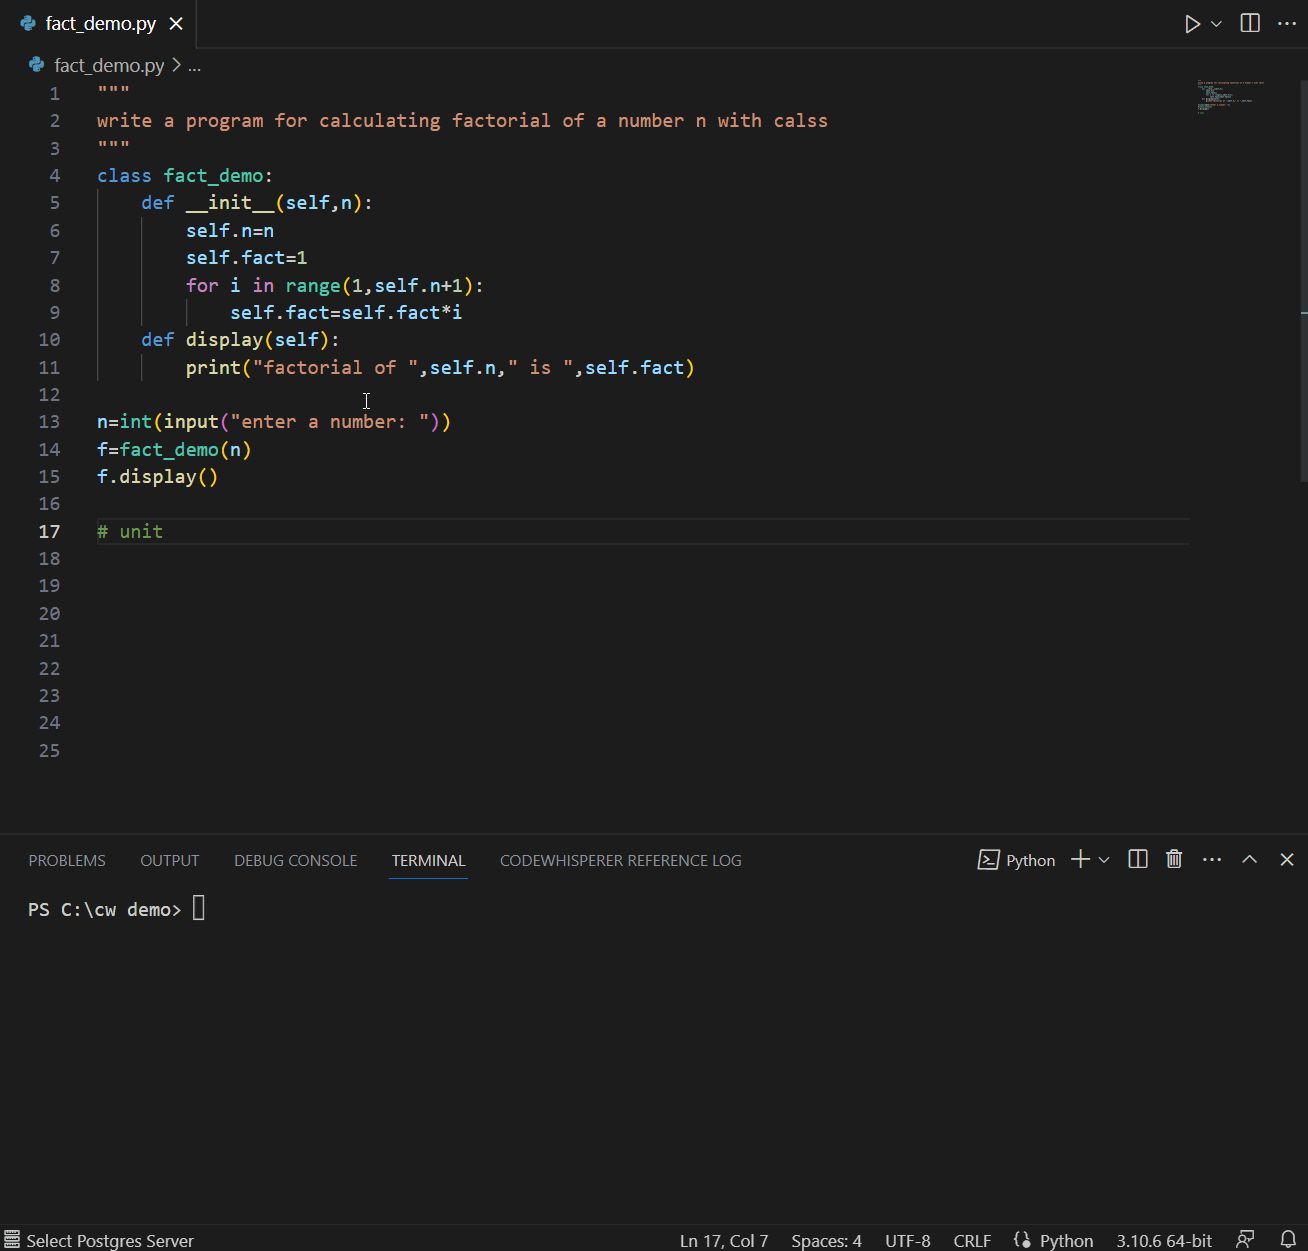Select Postgres Server in status bar
This screenshot has height=1251, width=1308.
tap(100, 1240)
